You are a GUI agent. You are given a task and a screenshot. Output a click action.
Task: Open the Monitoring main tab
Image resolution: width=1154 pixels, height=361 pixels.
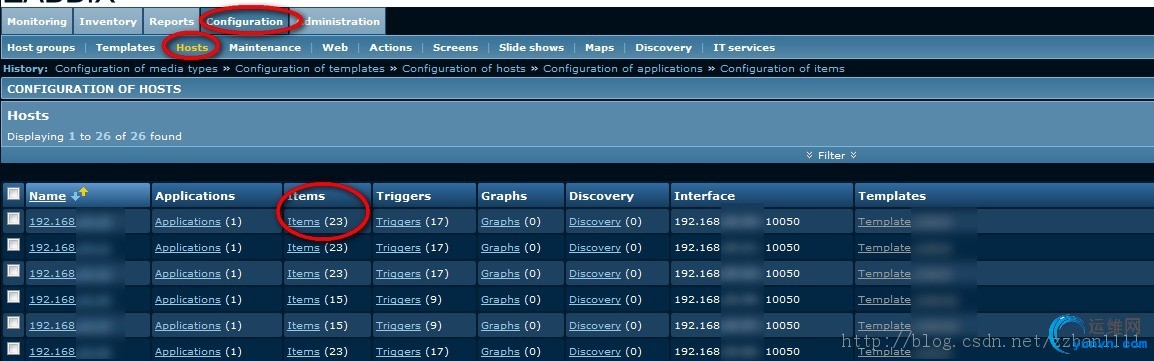[x=37, y=21]
